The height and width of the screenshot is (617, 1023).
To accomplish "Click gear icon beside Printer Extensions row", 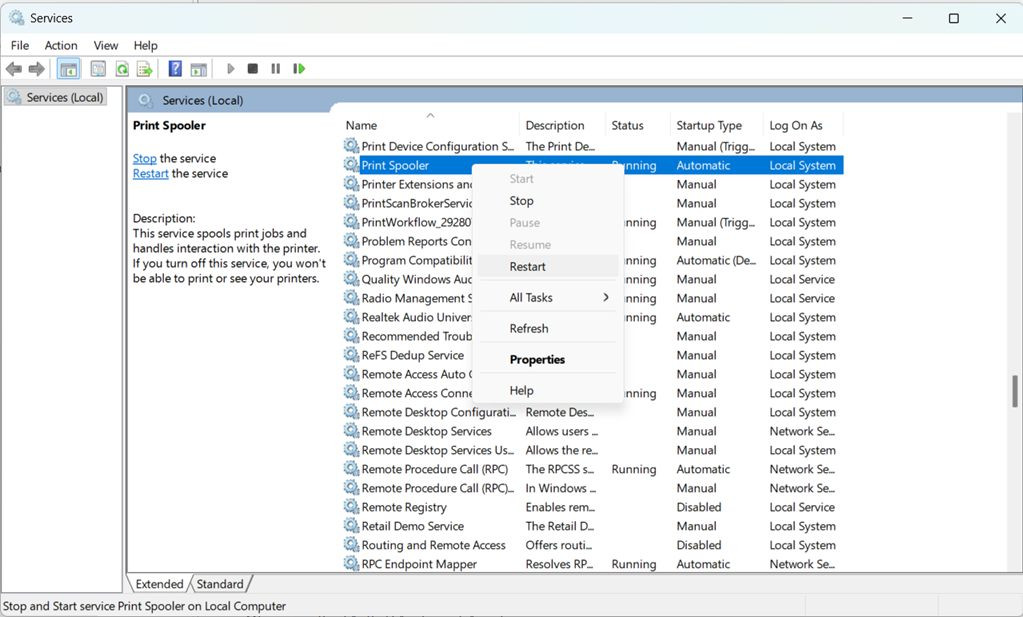I will tap(352, 184).
